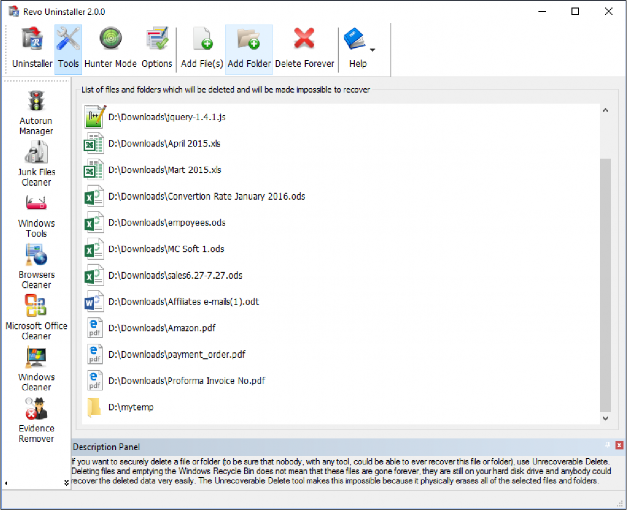
Task: Select Word icon of Affiliates e-mails(1).odt
Action: pyautogui.click(x=94, y=302)
